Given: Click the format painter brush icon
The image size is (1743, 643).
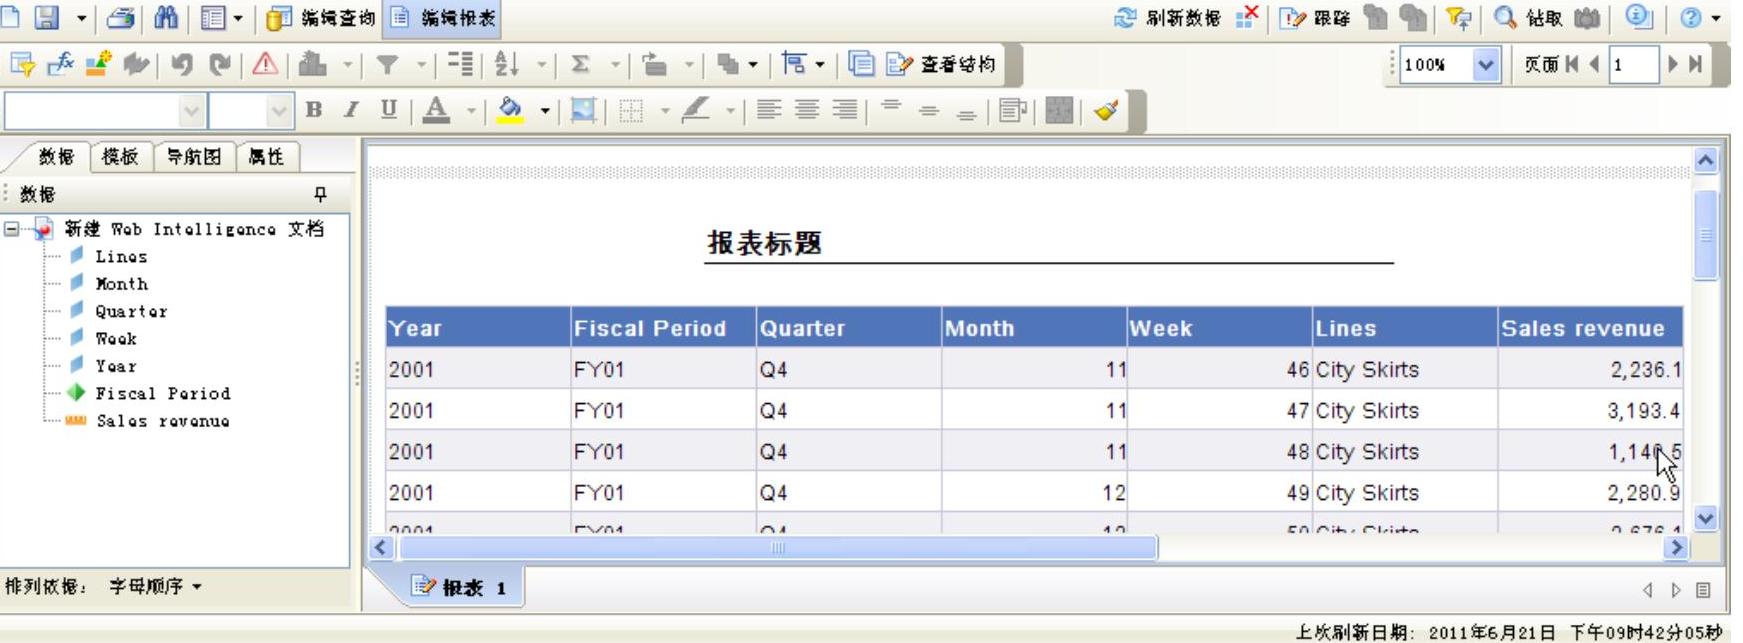Looking at the screenshot, I should tap(1106, 110).
